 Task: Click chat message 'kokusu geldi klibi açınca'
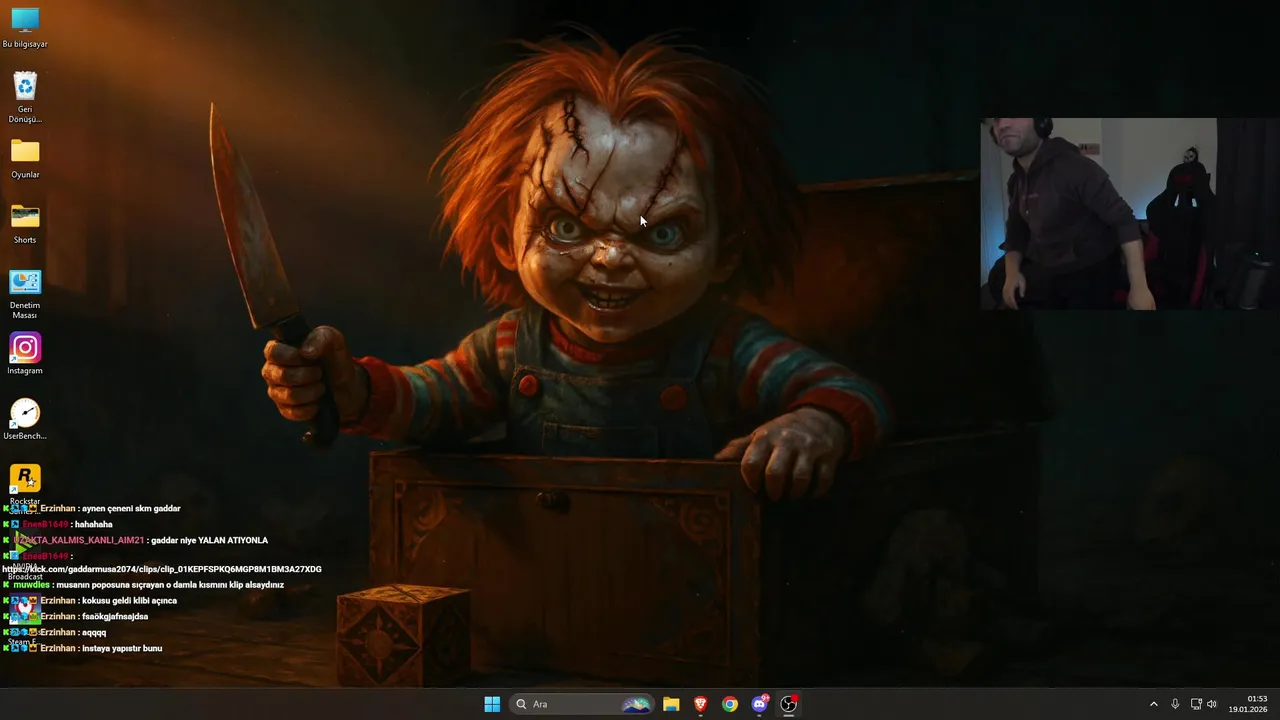pos(129,601)
